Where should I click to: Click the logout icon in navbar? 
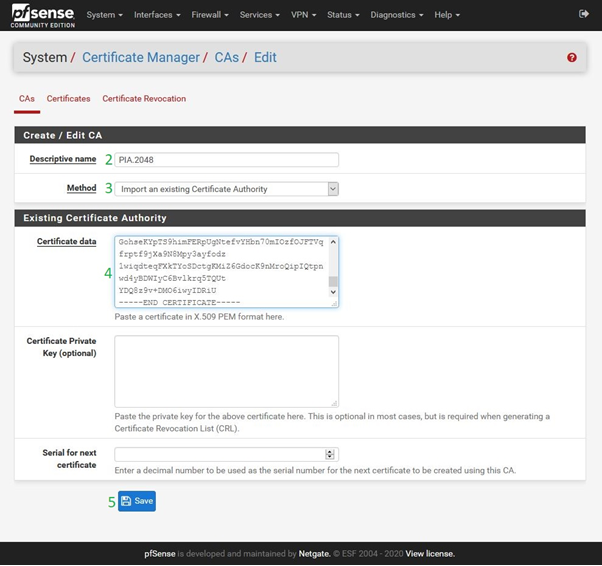(x=584, y=14)
